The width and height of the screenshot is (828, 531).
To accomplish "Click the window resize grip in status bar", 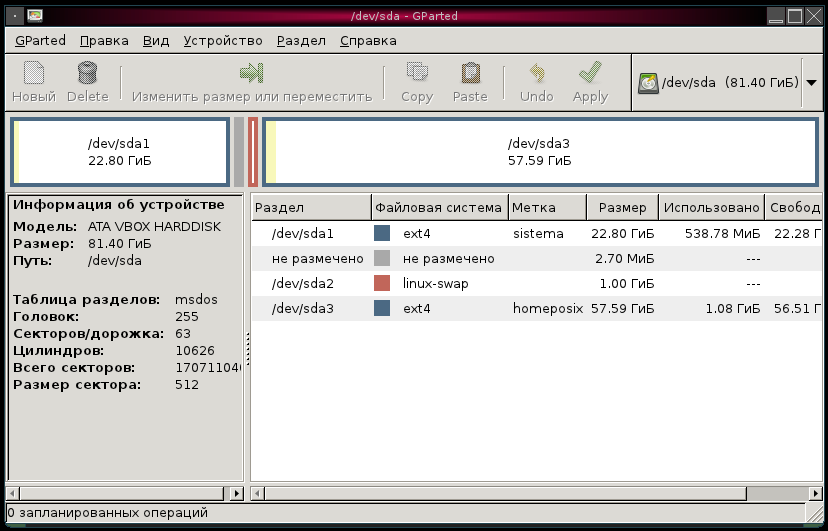I will point(814,513).
